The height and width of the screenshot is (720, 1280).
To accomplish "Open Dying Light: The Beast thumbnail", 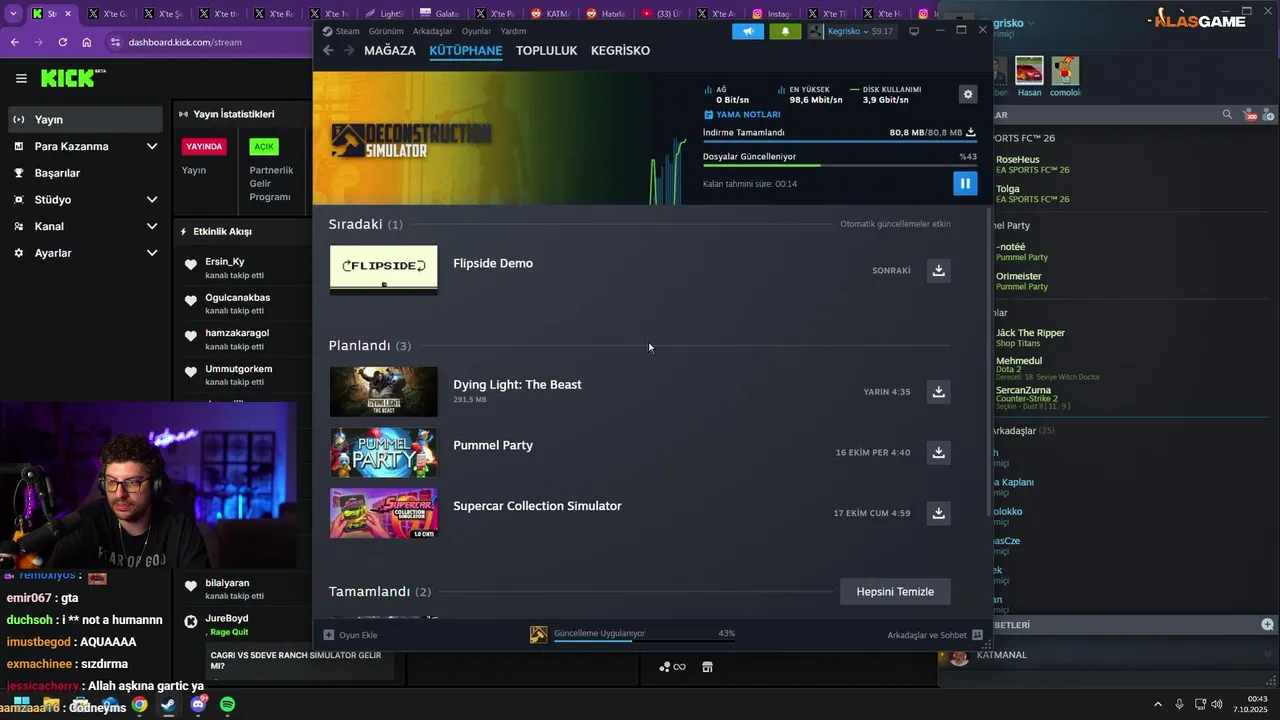I will tap(384, 392).
